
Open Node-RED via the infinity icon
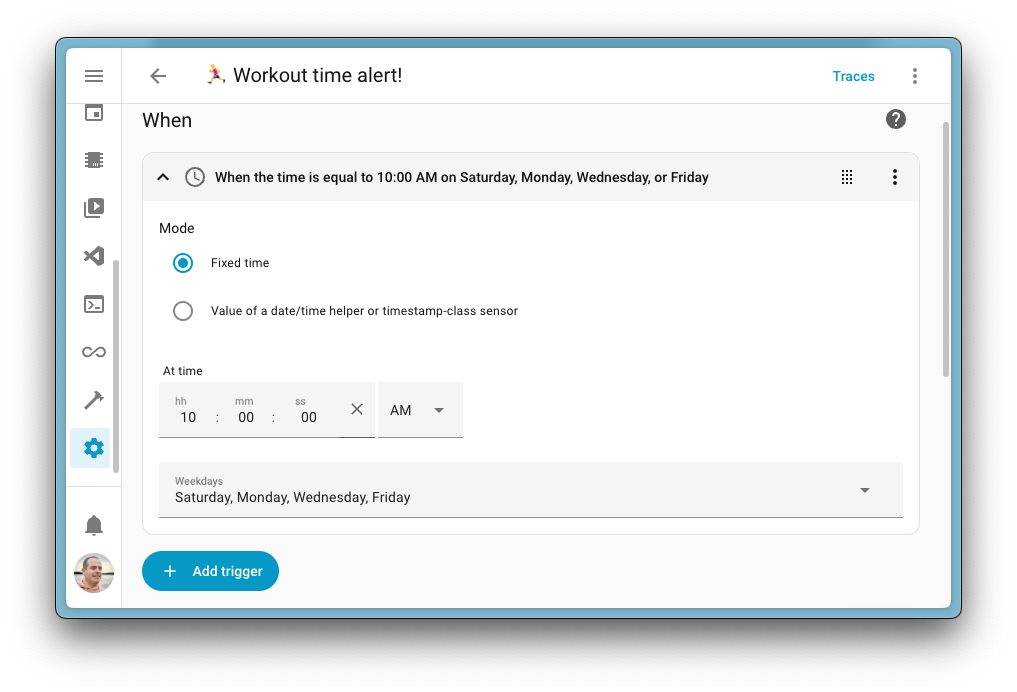click(x=93, y=351)
